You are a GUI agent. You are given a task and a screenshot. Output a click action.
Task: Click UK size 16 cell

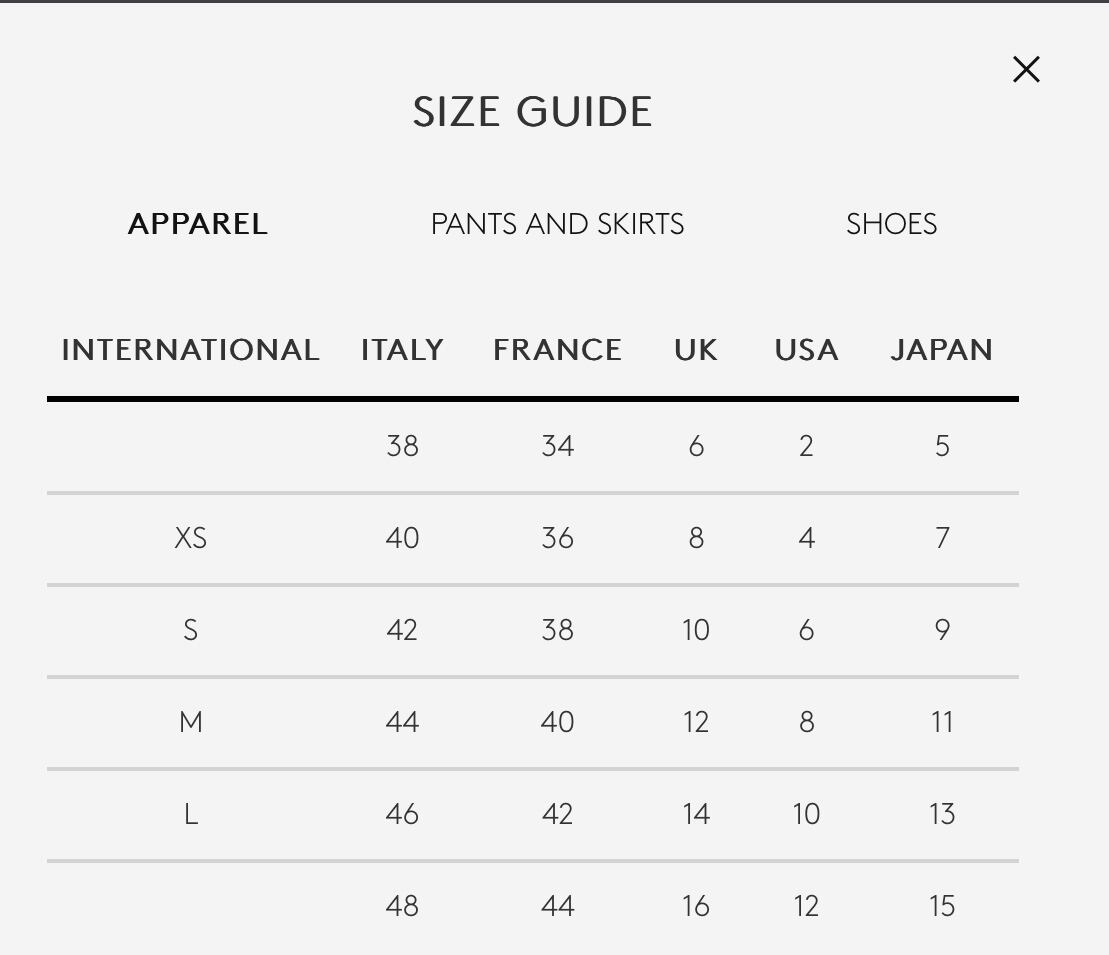coord(696,906)
